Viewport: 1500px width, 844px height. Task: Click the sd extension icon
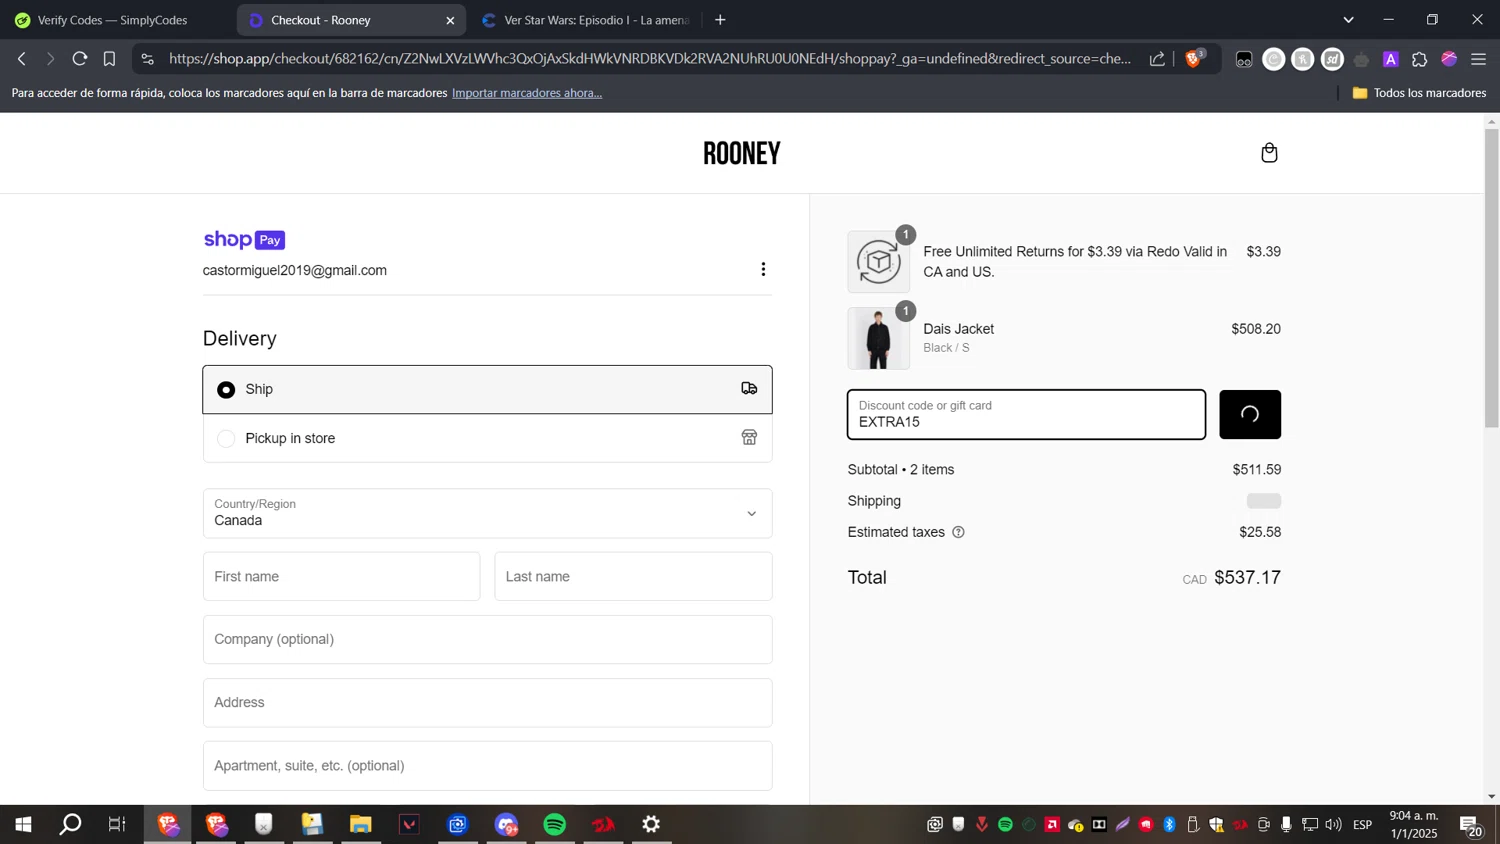click(1332, 60)
